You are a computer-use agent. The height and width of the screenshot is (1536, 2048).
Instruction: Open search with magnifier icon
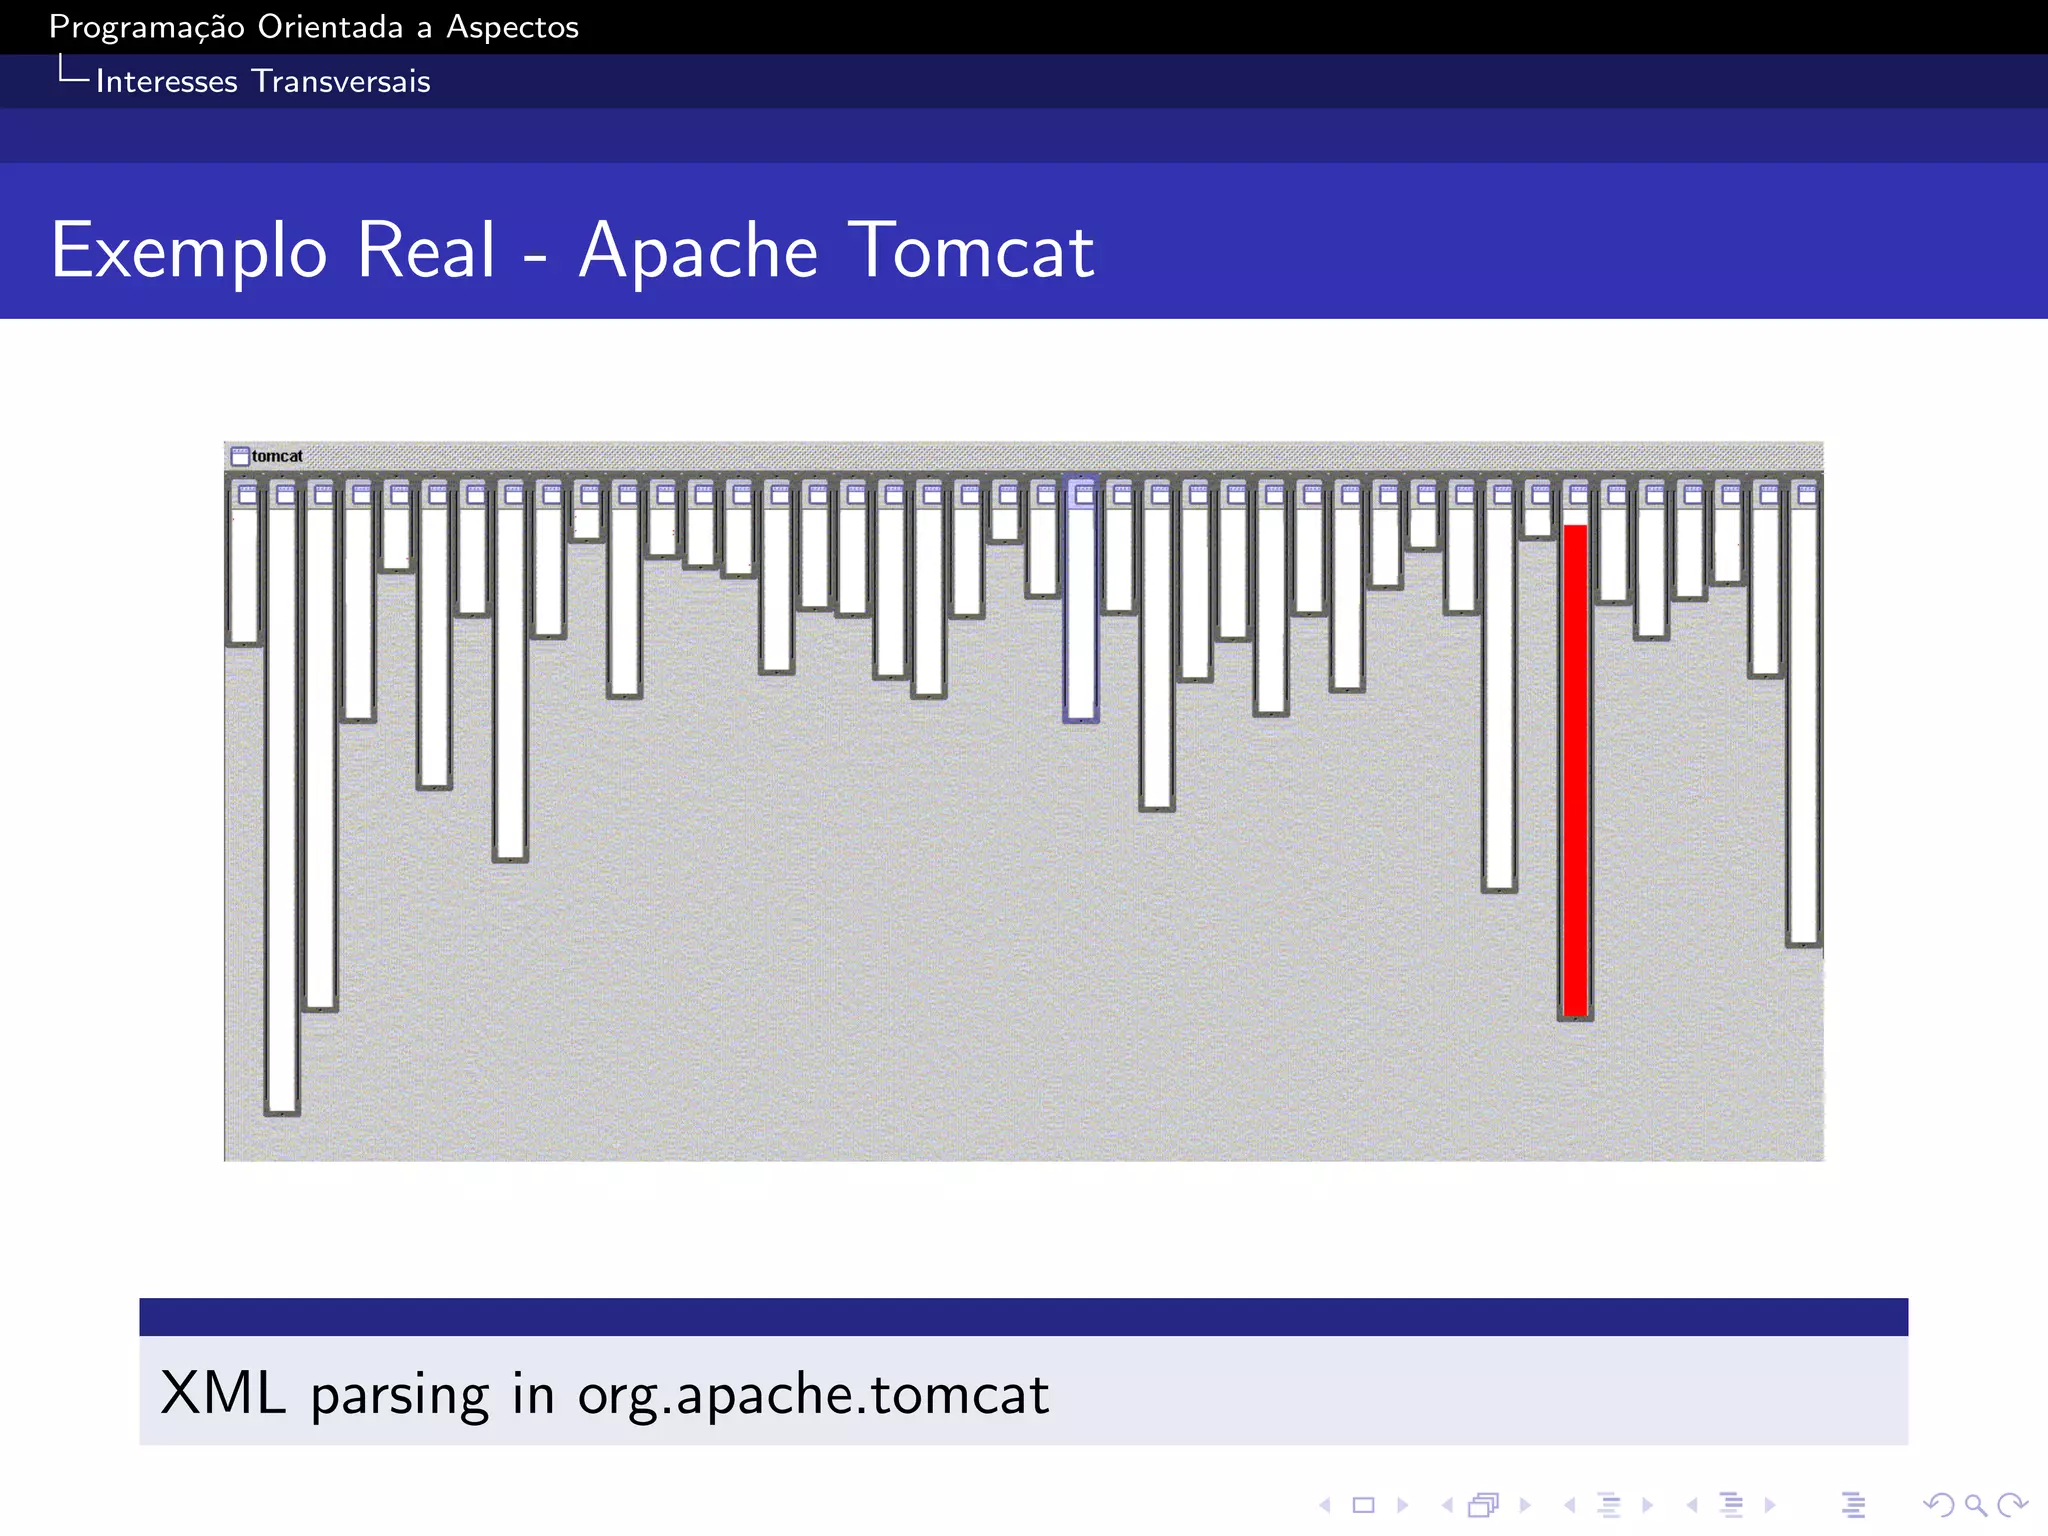[1975, 1505]
